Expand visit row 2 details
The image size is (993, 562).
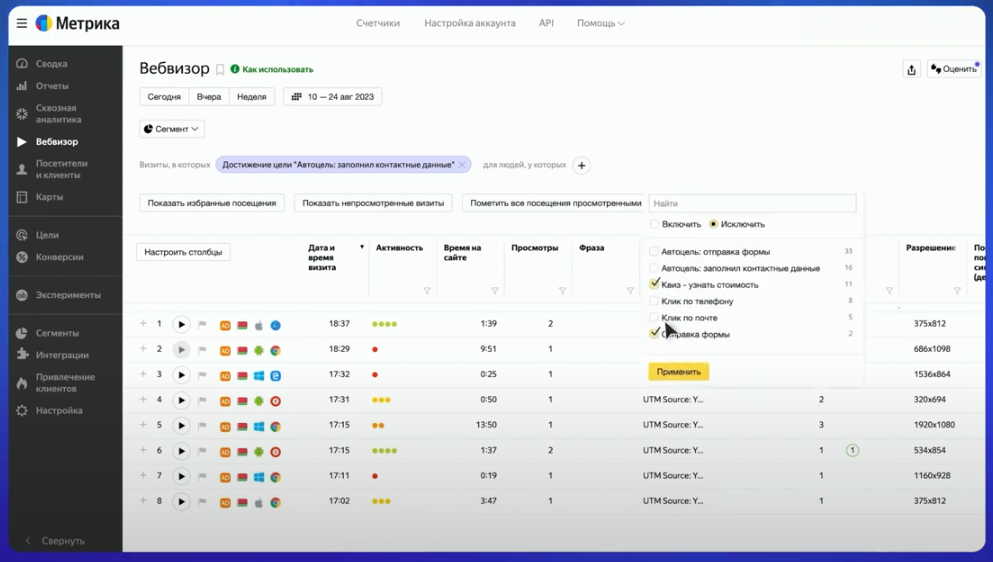(x=143, y=349)
